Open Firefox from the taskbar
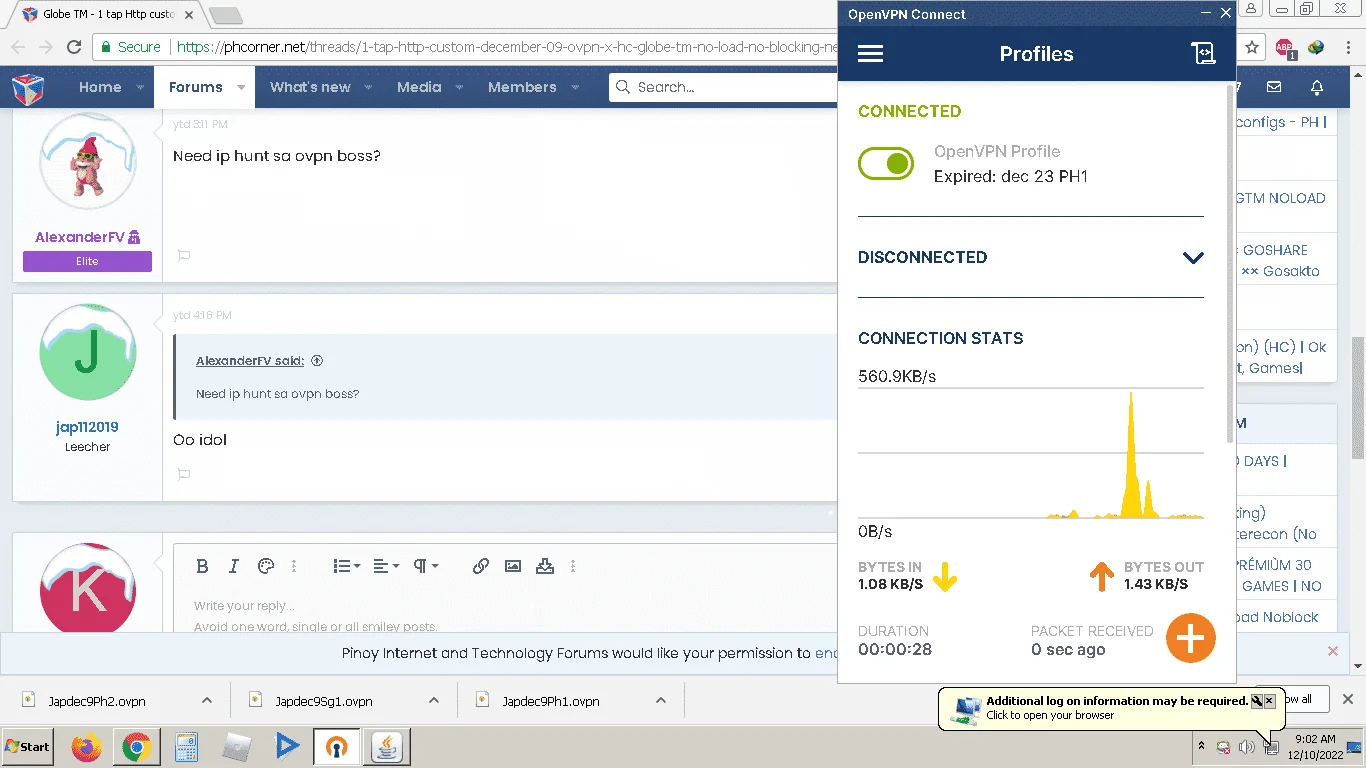The width and height of the screenshot is (1366, 768). (87, 747)
